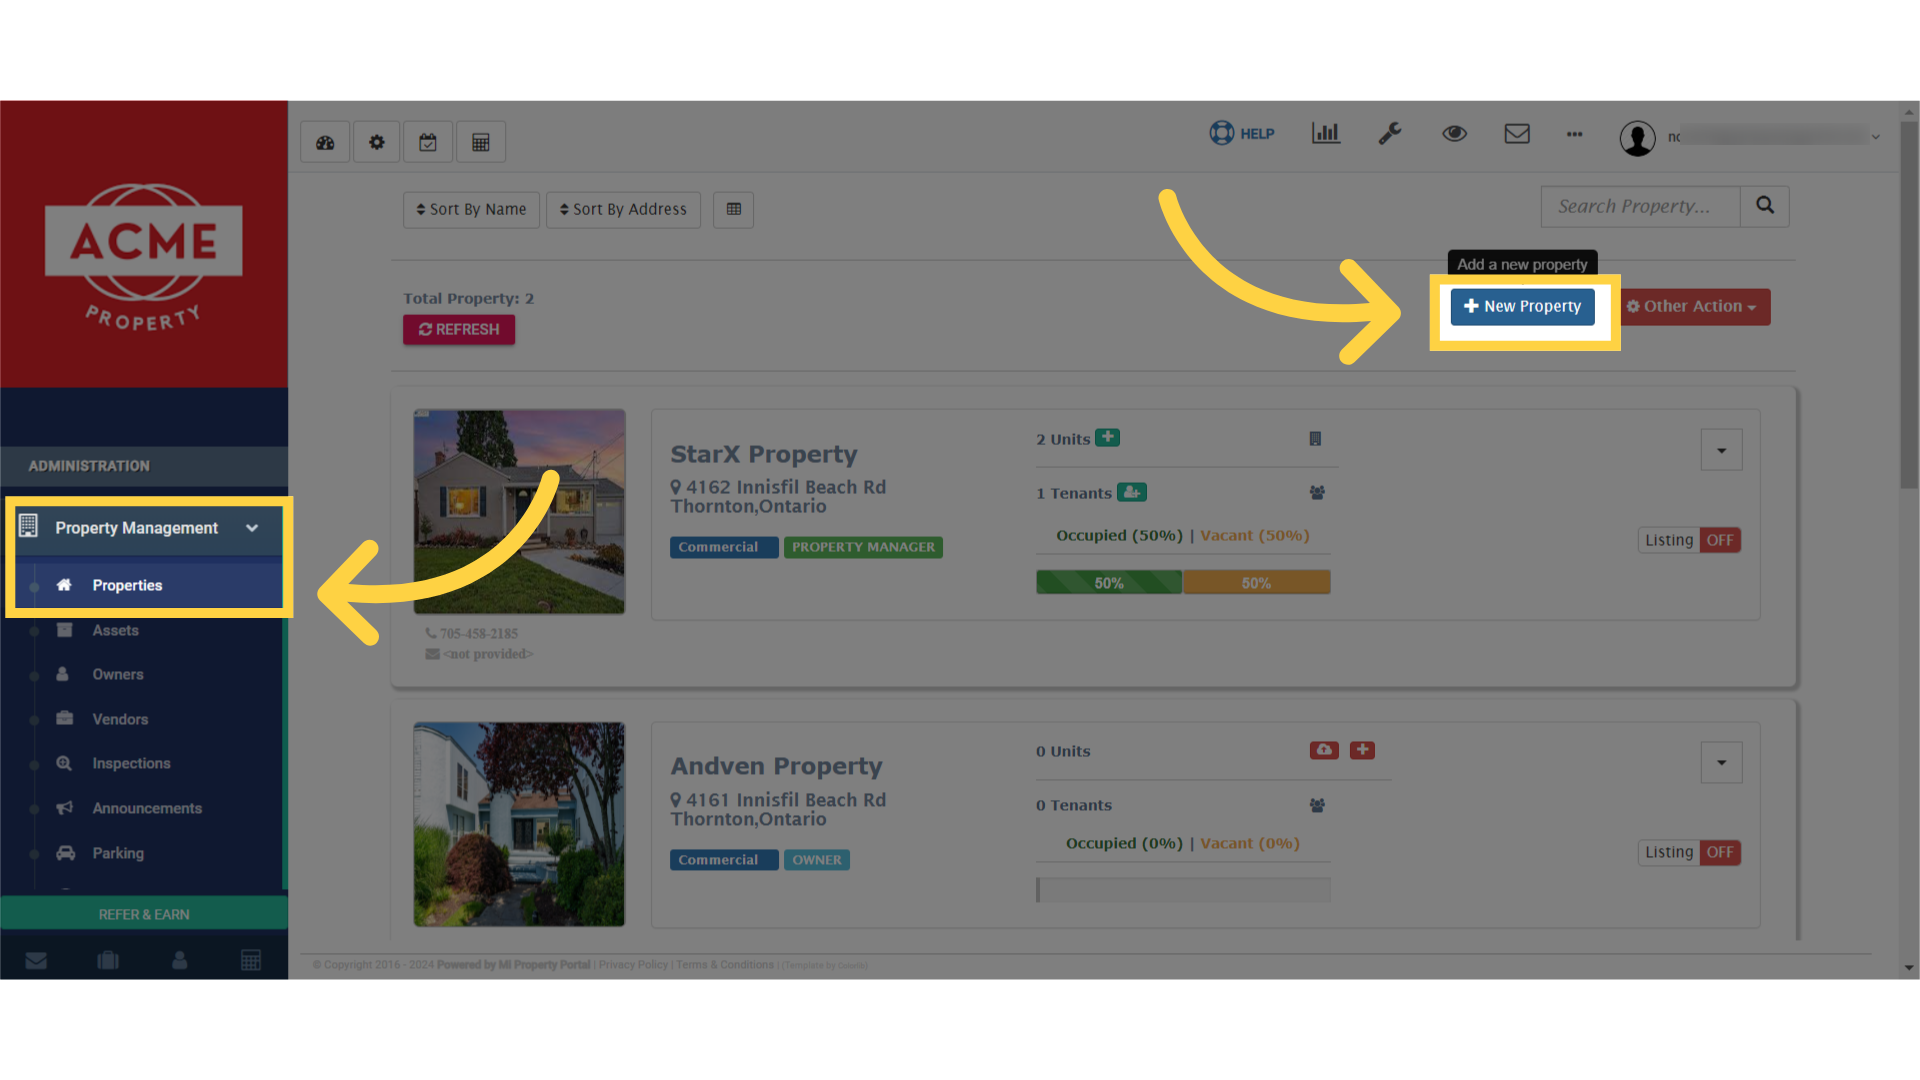1920x1080 pixels.
Task: Collapse the Property Management section chevron
Action: [251, 528]
